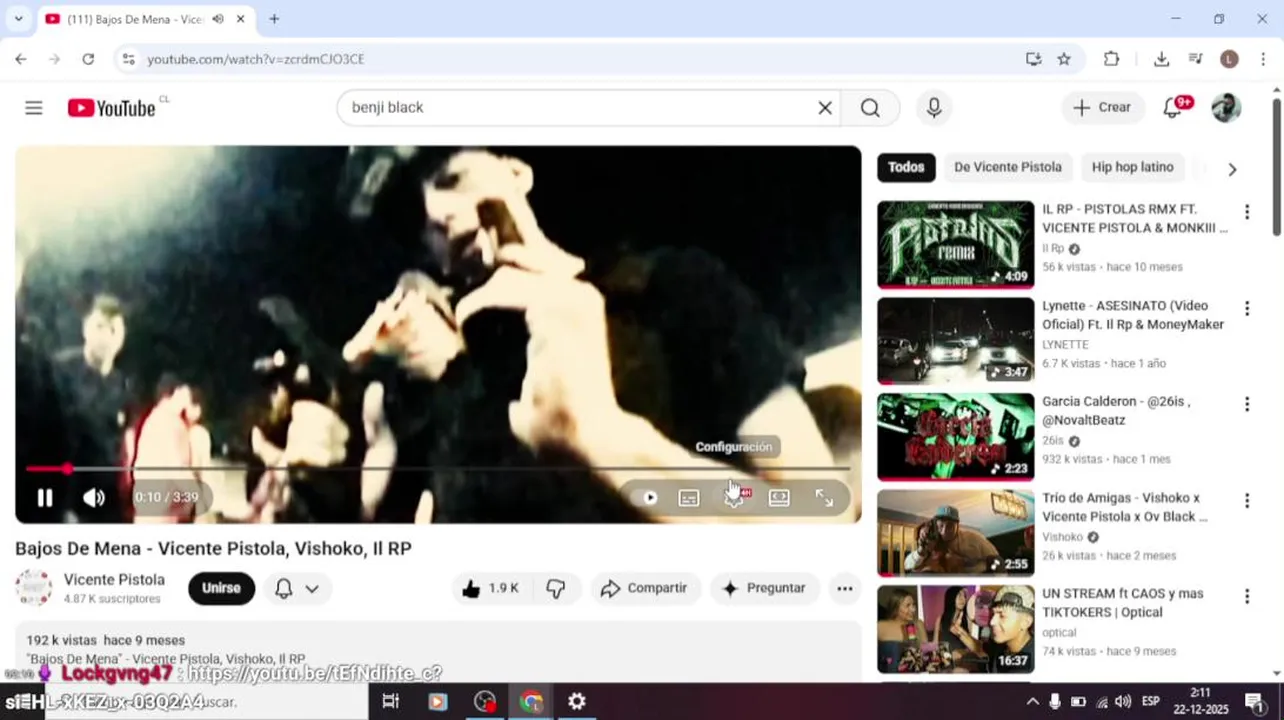This screenshot has width=1284, height=720.
Task: Open the site information icon in address bar
Action: [x=128, y=59]
